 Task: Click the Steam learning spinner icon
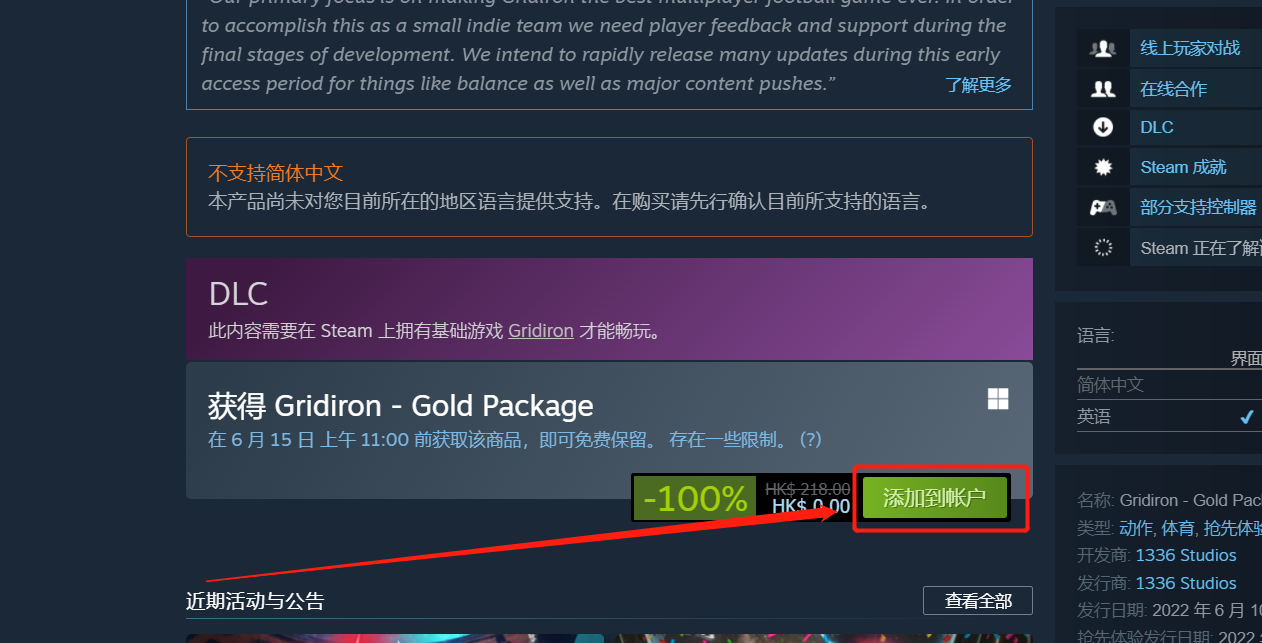pyautogui.click(x=1103, y=248)
